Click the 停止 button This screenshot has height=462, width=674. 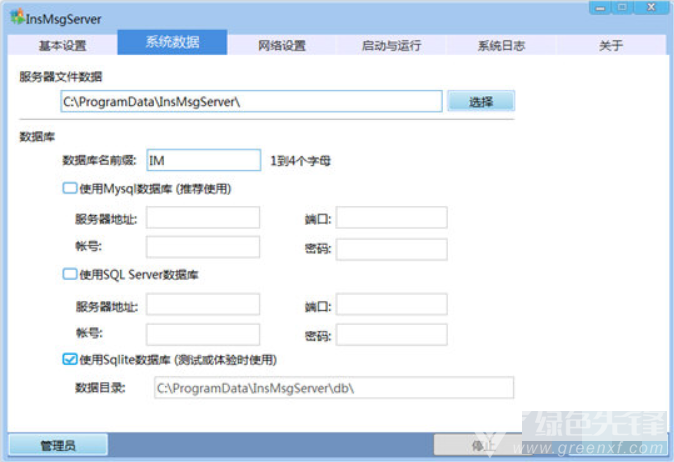click(478, 444)
